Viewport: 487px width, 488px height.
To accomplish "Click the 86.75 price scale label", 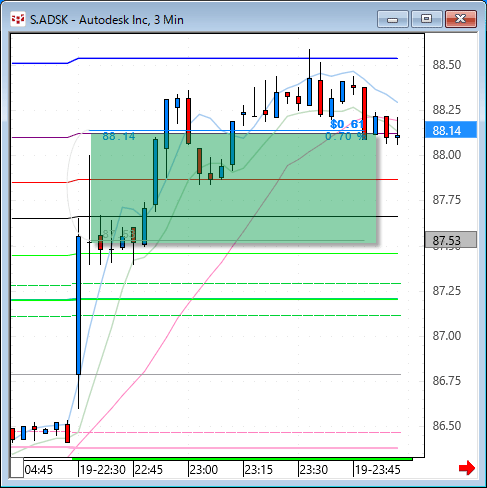I will (447, 381).
